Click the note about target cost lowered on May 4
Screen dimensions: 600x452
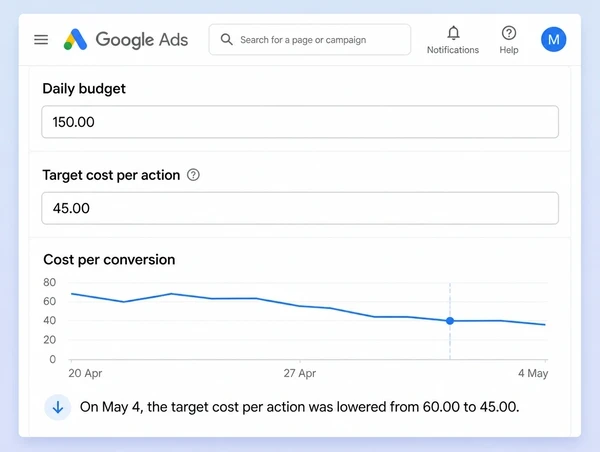tap(299, 407)
